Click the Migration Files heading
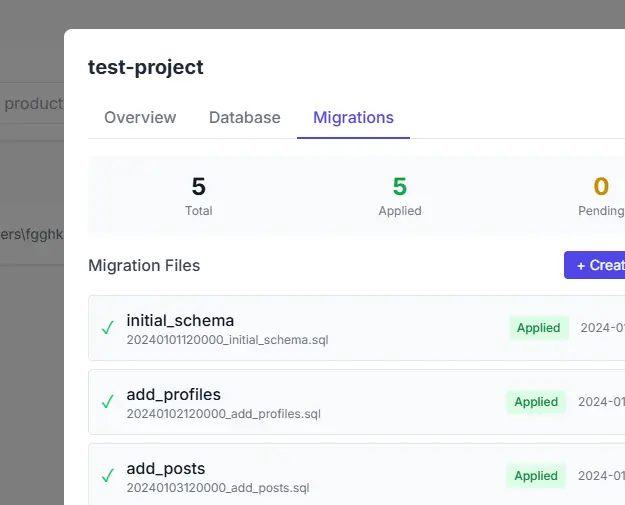625x505 pixels. pyautogui.click(x=144, y=265)
